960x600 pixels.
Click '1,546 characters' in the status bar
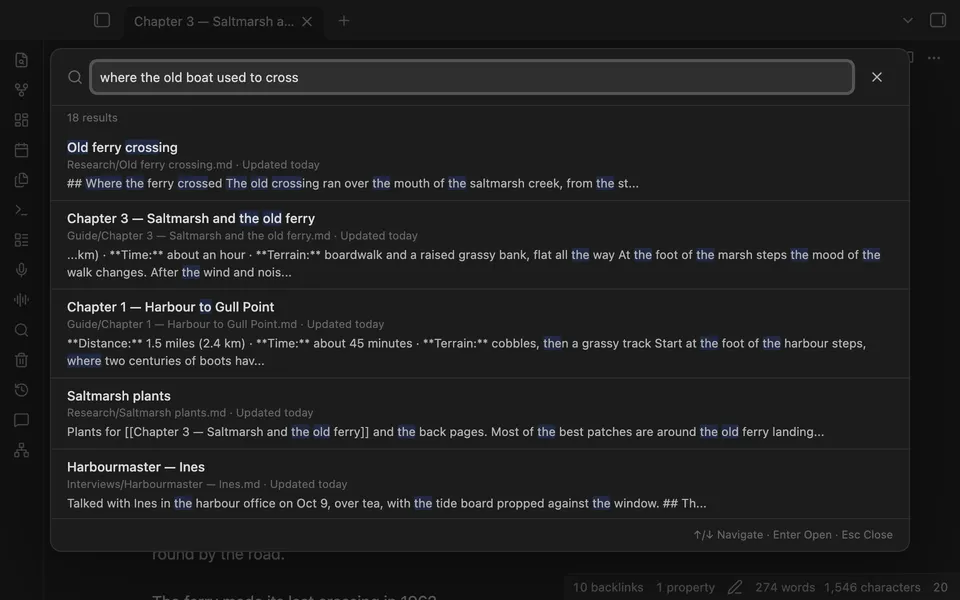872,587
